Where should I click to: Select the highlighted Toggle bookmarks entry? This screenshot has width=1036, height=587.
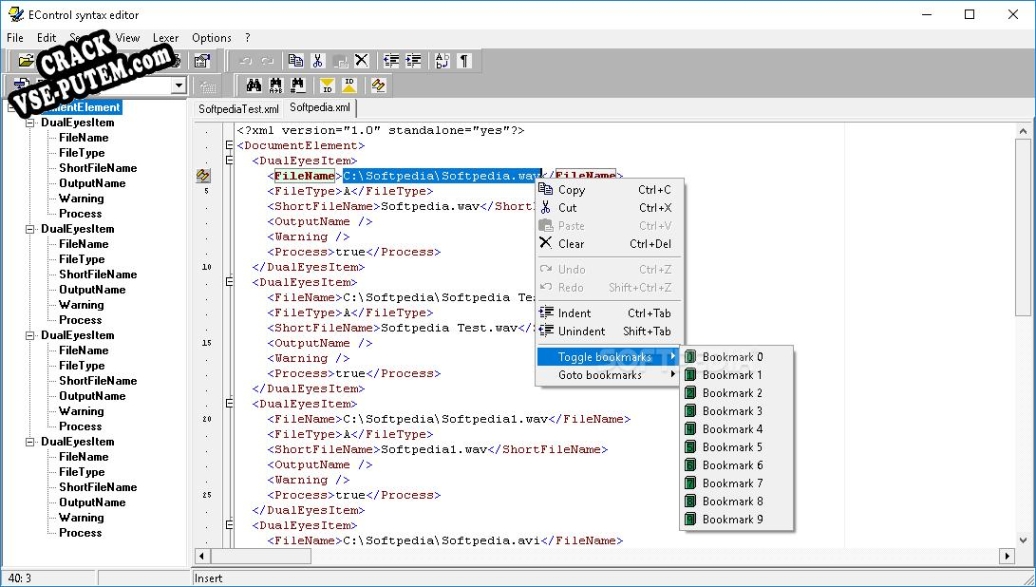point(609,357)
